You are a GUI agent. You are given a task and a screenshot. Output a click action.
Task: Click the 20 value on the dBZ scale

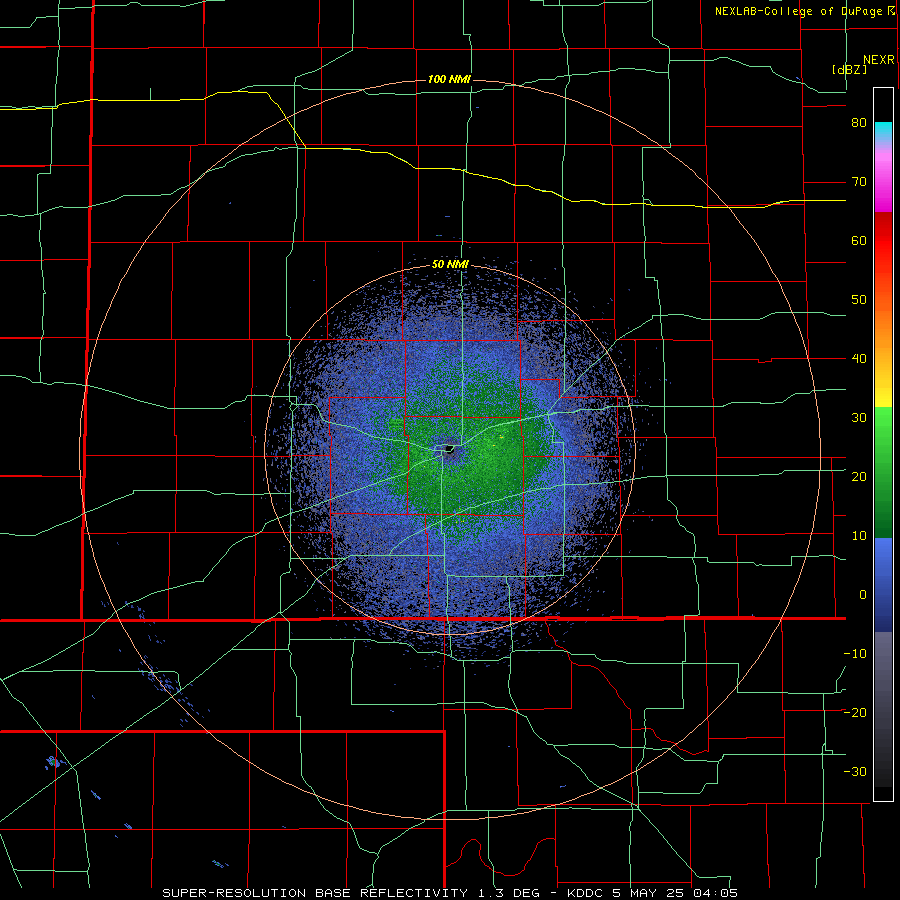click(859, 477)
